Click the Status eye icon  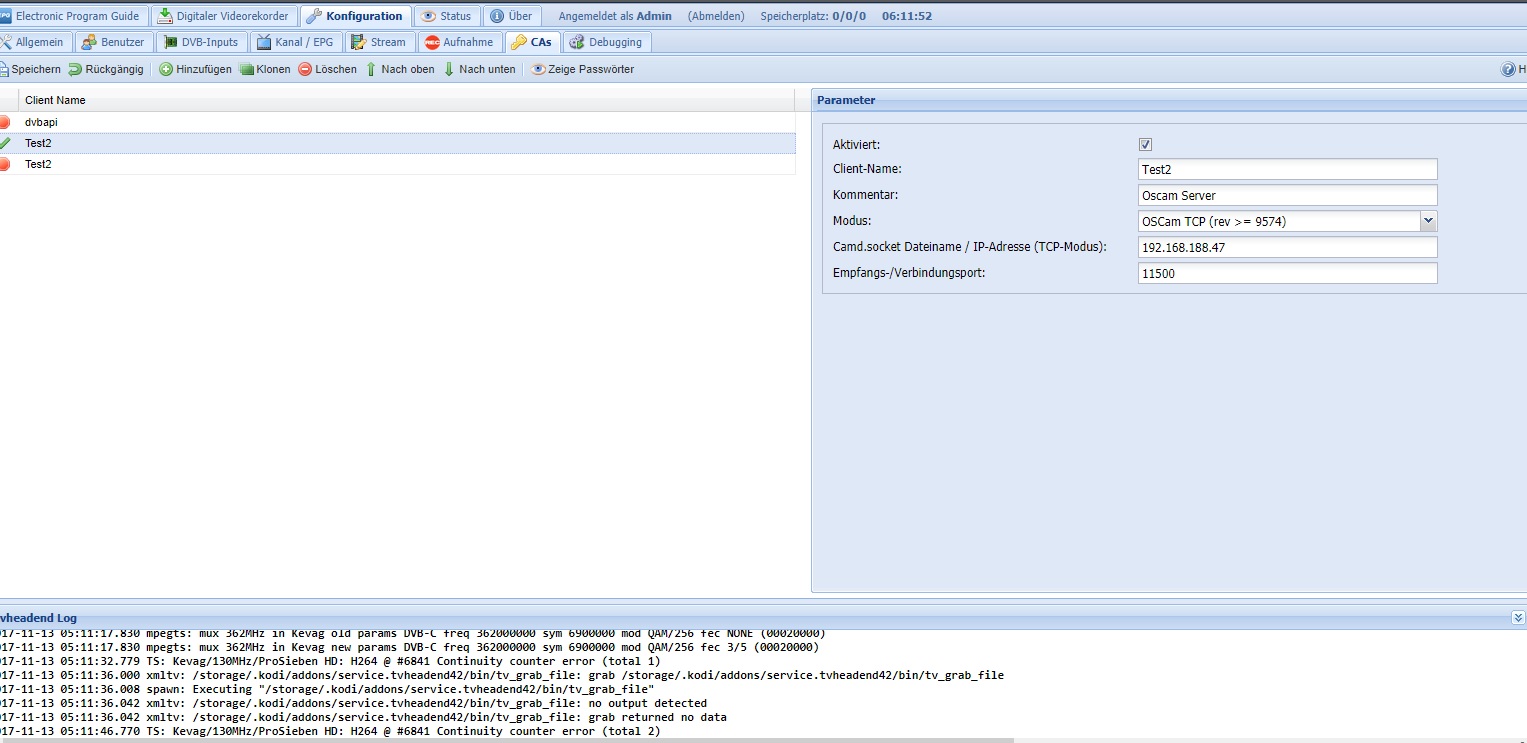428,16
